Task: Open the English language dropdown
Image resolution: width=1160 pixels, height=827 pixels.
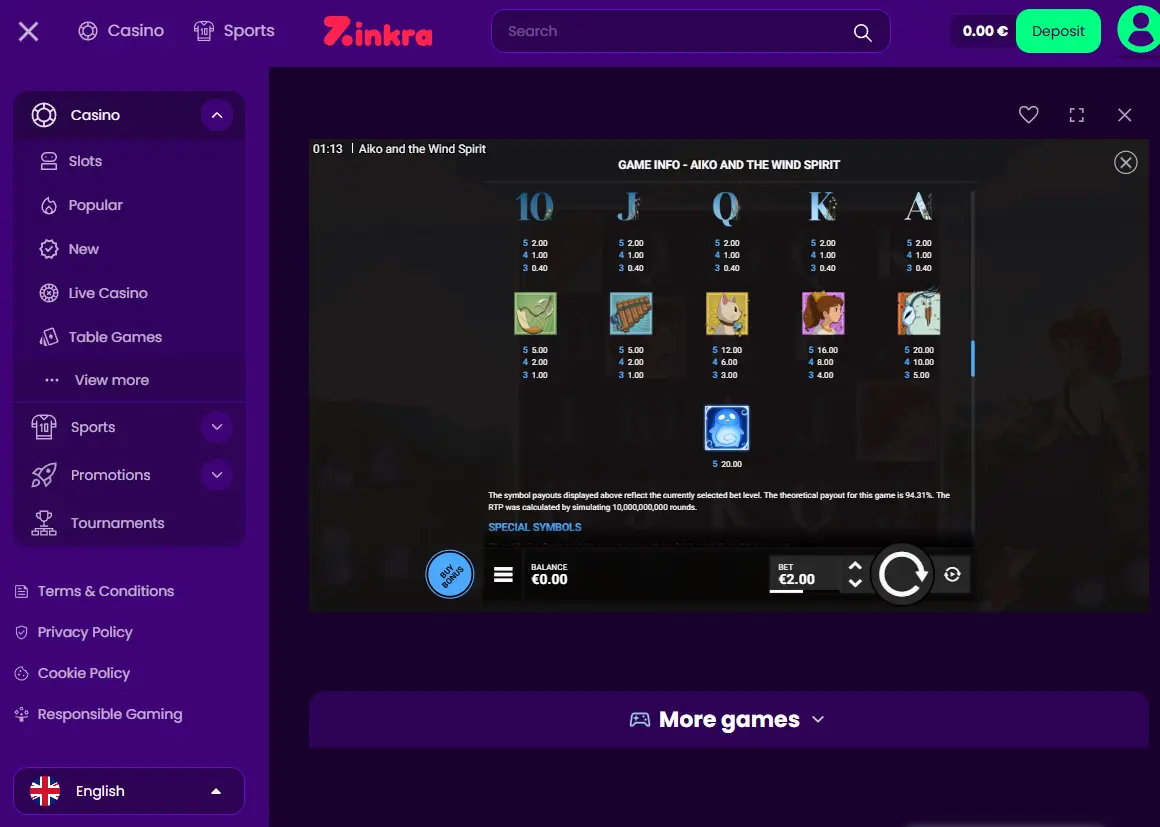Action: pos(129,791)
